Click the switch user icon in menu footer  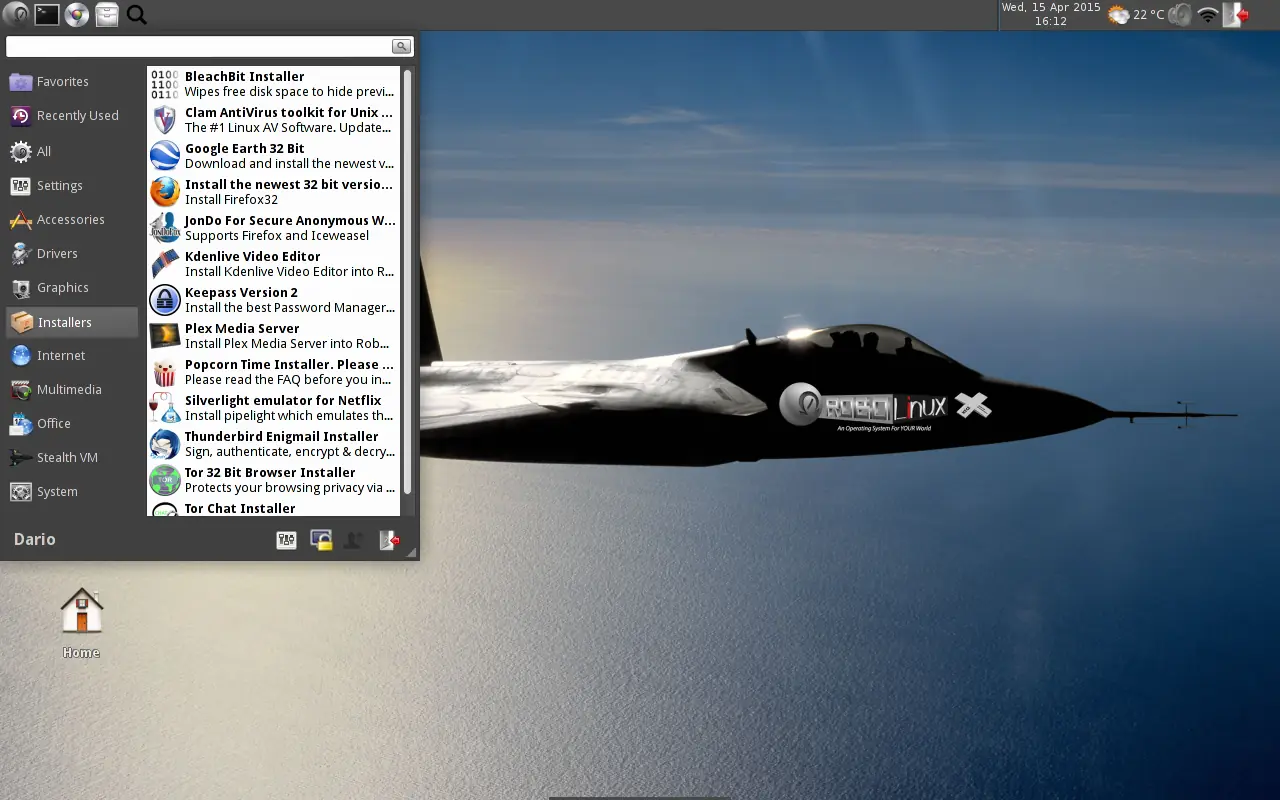pyautogui.click(x=353, y=540)
